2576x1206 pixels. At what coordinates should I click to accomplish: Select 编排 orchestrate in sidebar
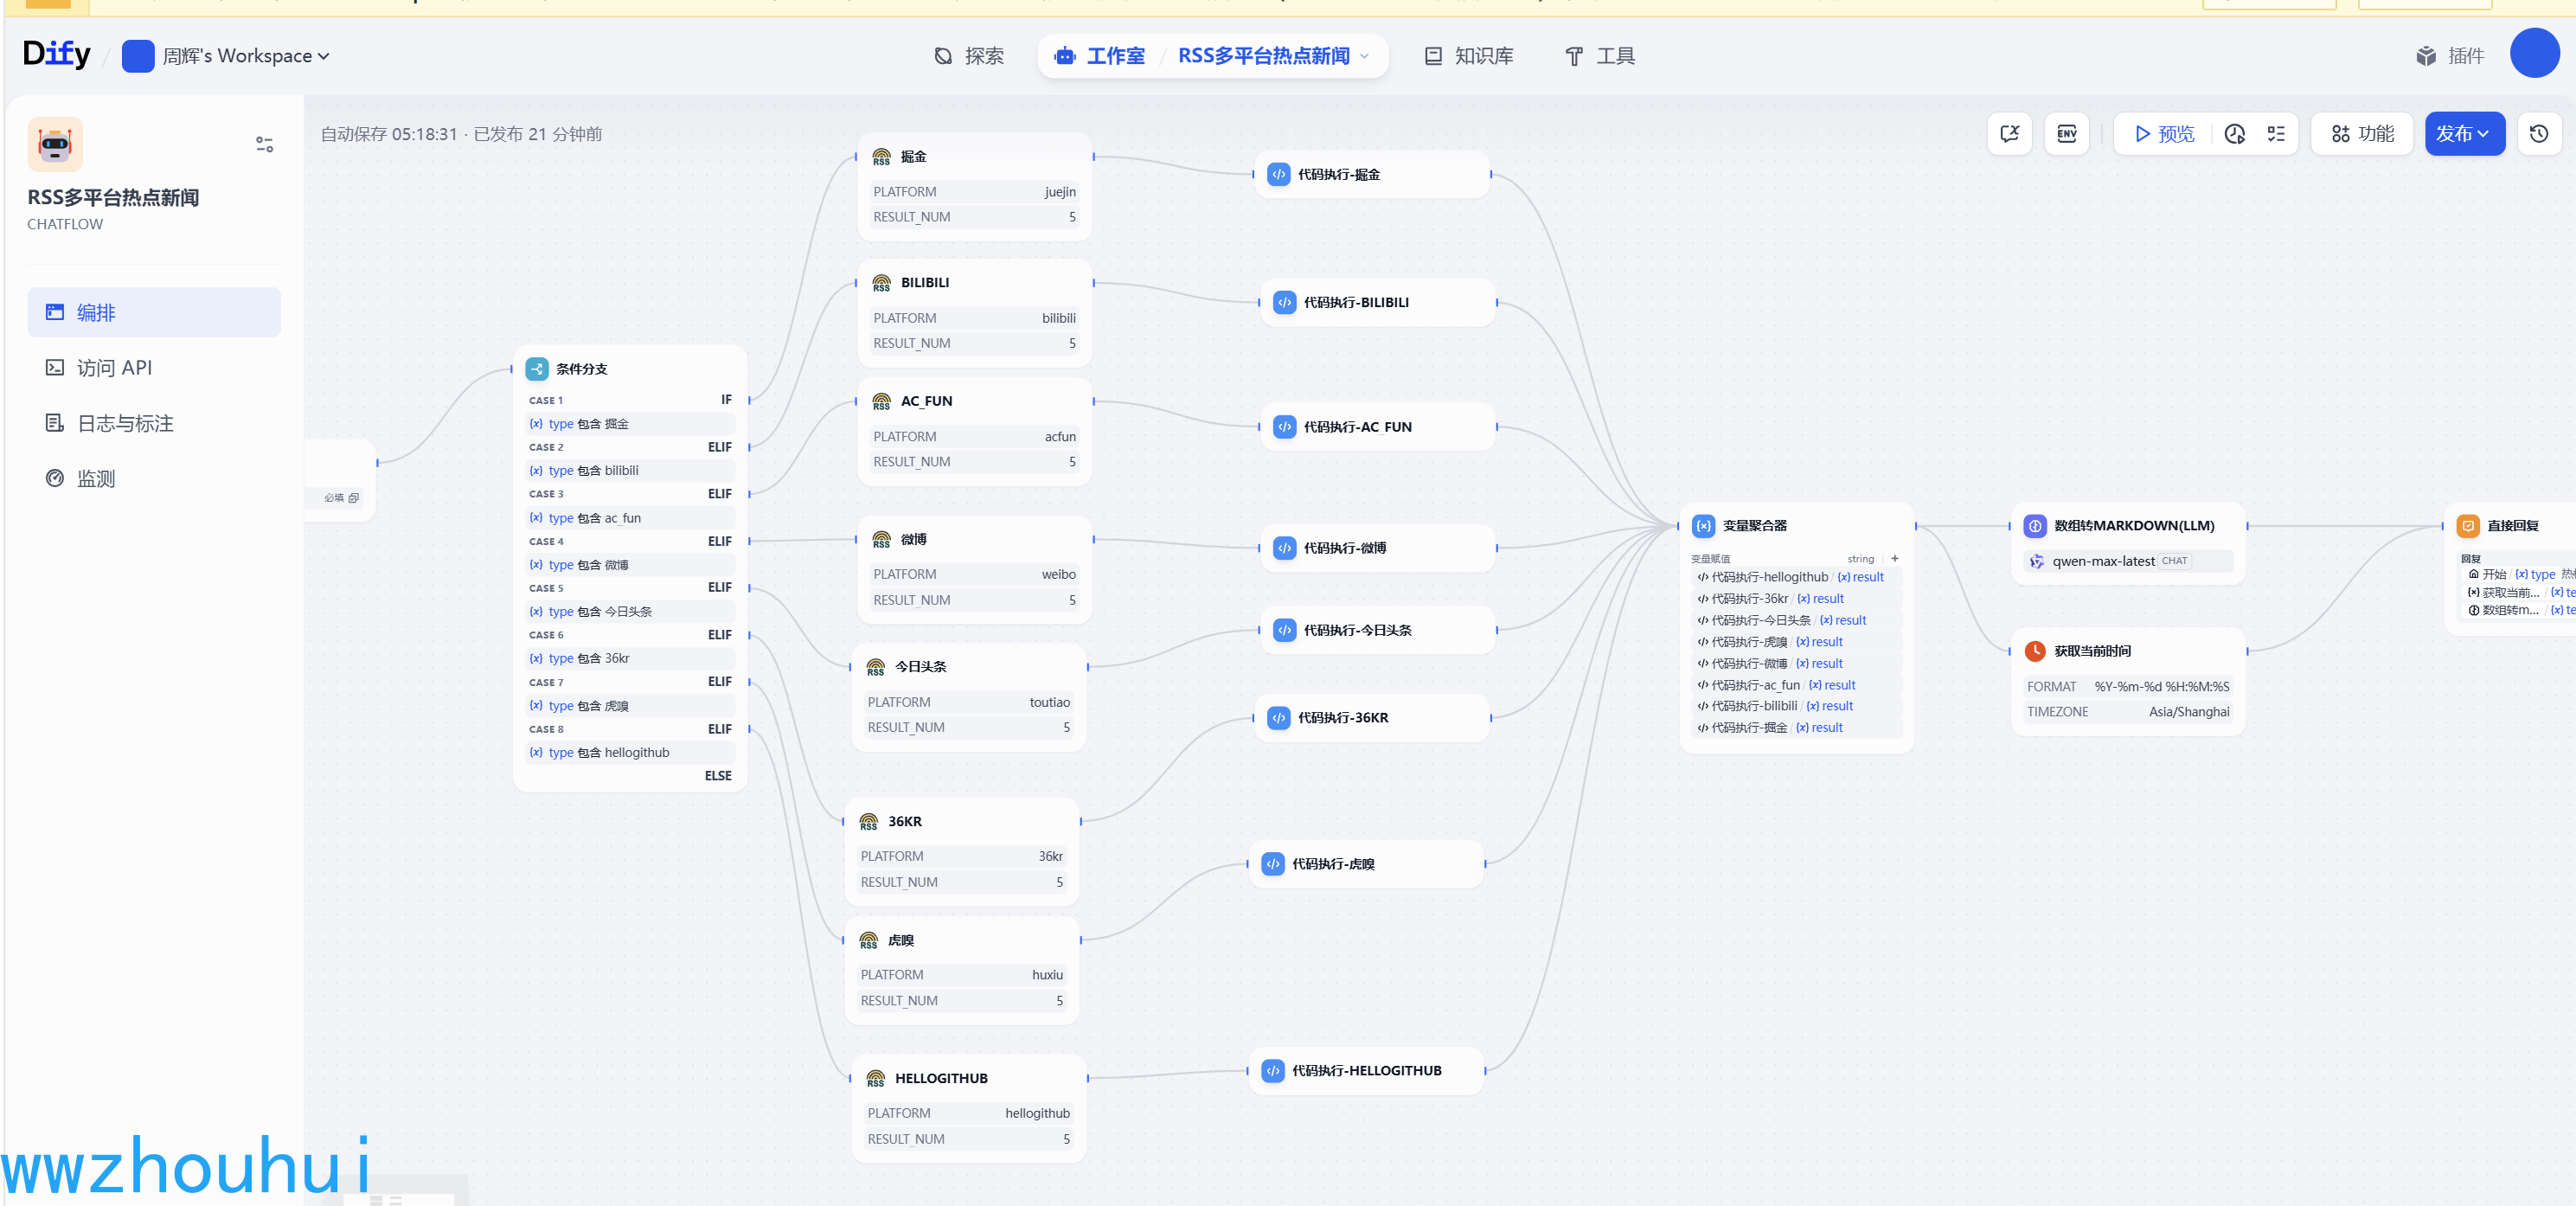[154, 312]
